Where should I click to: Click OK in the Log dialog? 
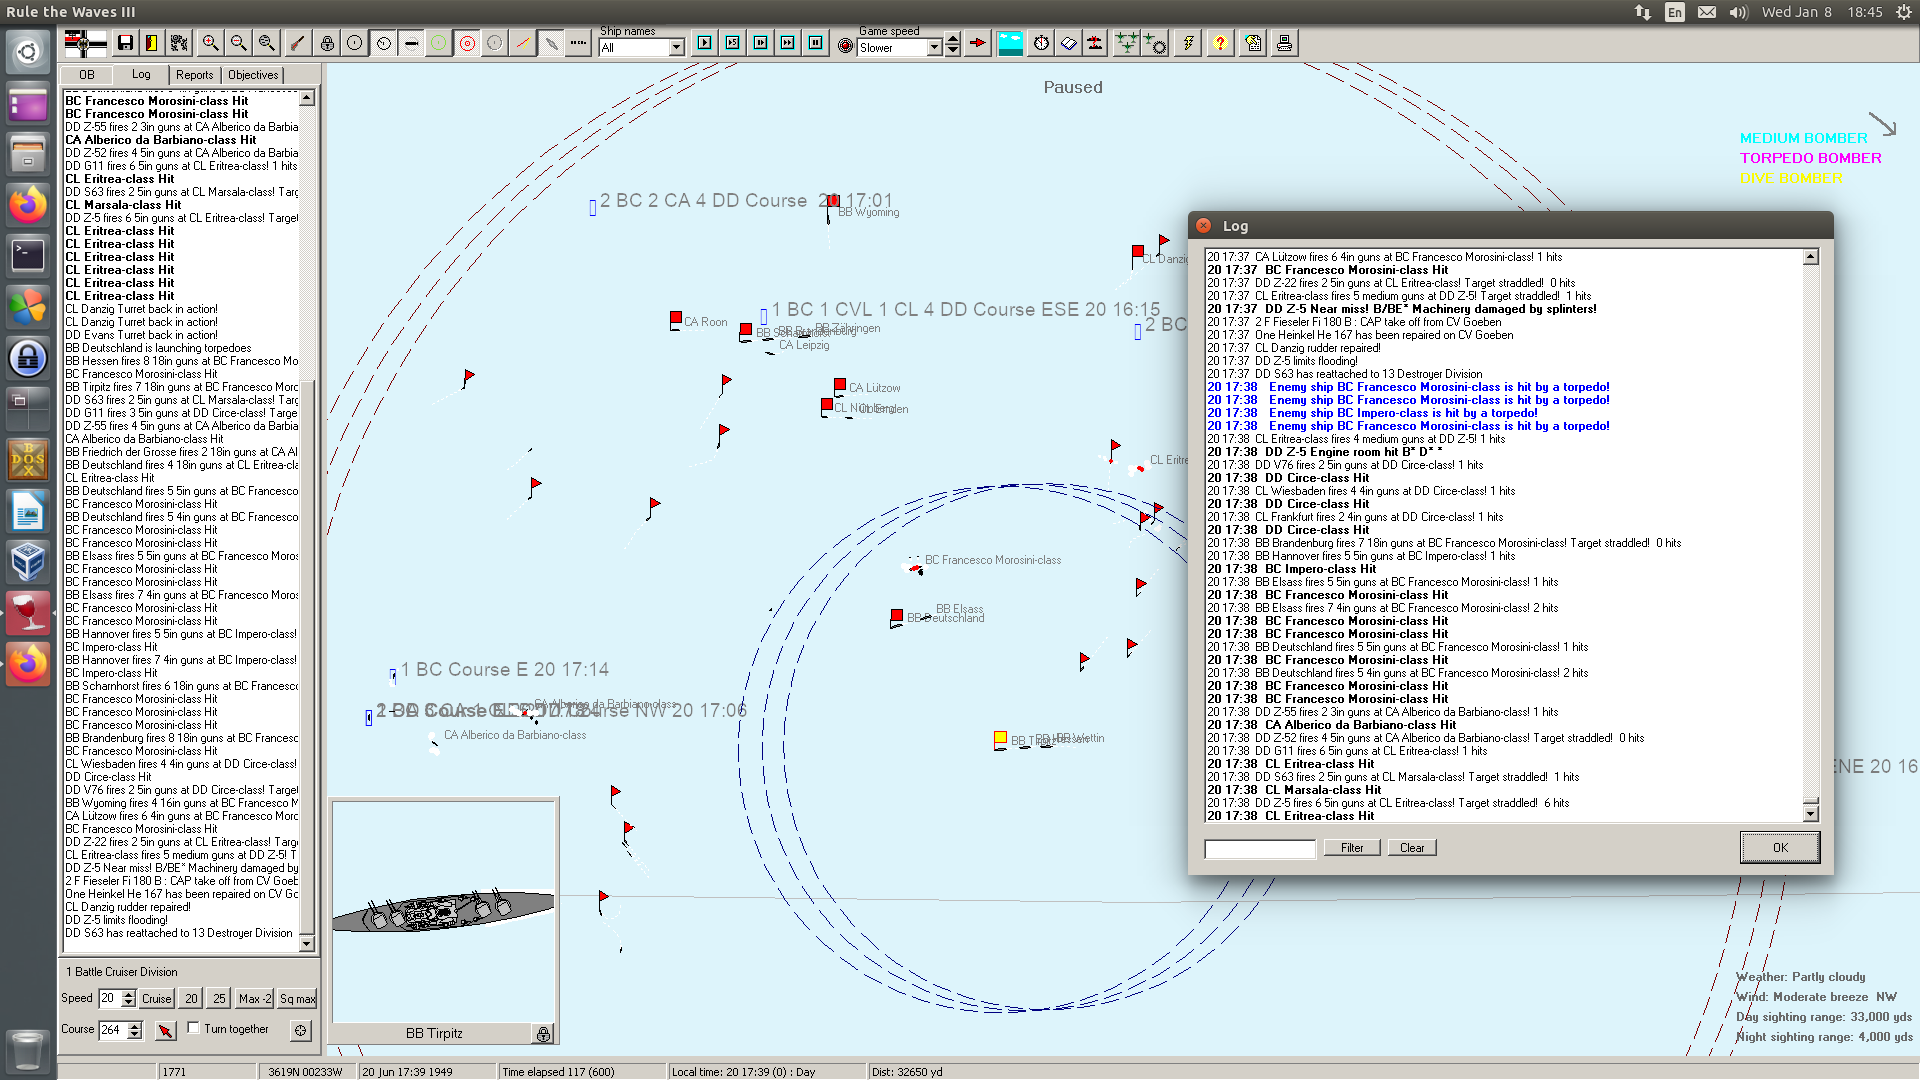1780,848
